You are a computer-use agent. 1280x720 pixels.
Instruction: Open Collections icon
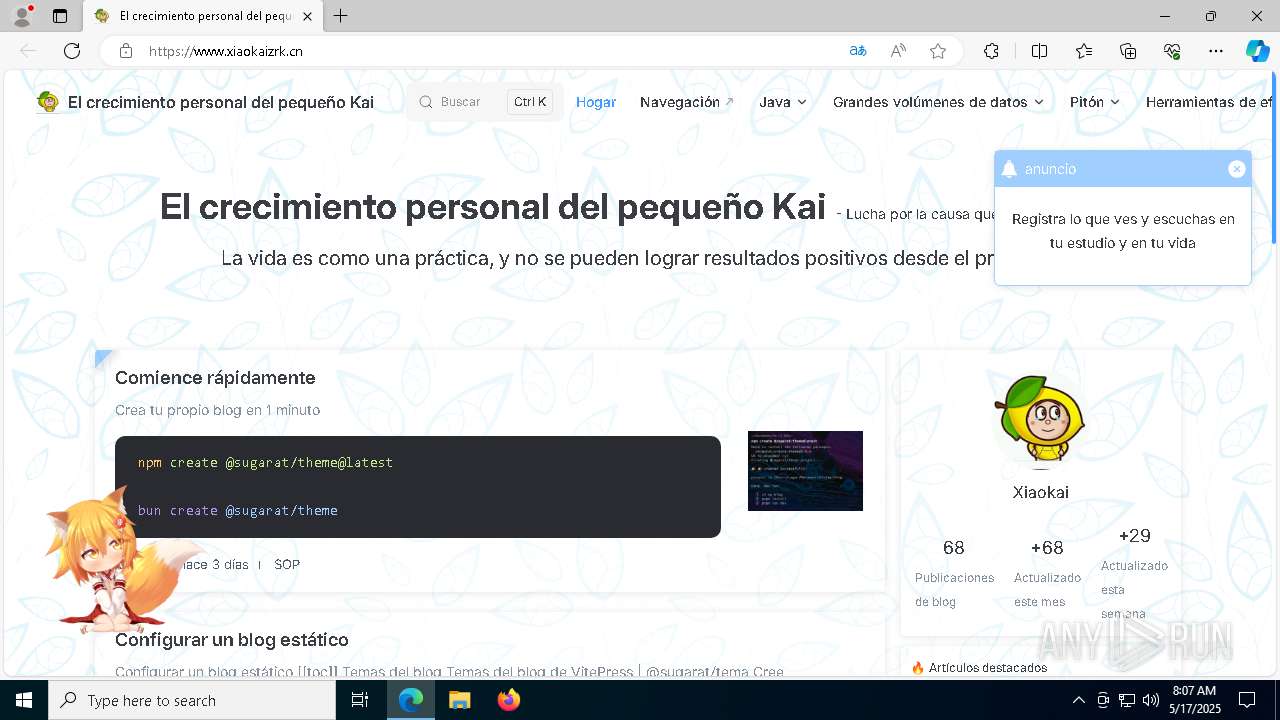coord(1128,51)
